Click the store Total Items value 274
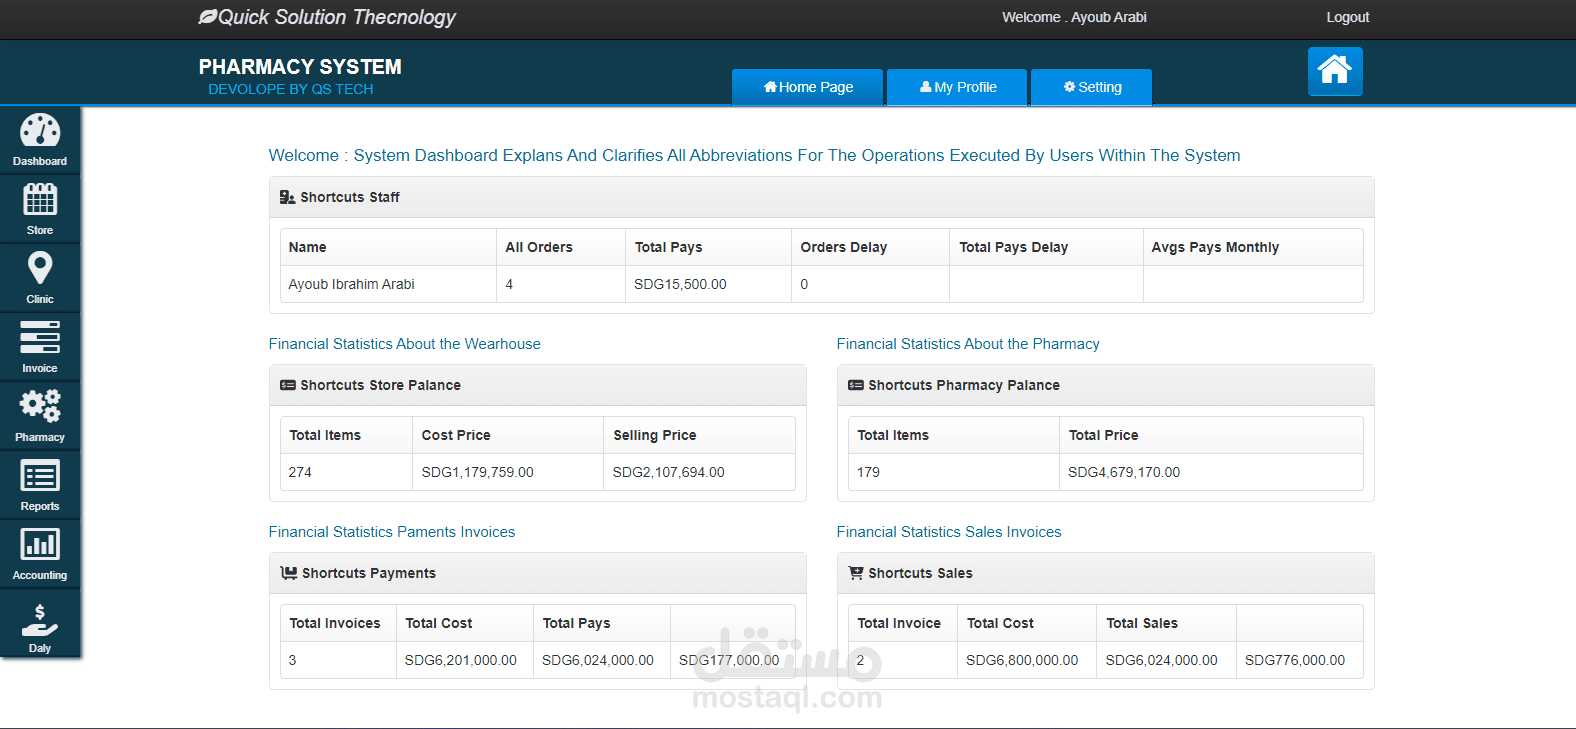Screen dimensions: 1576x729 coord(300,472)
